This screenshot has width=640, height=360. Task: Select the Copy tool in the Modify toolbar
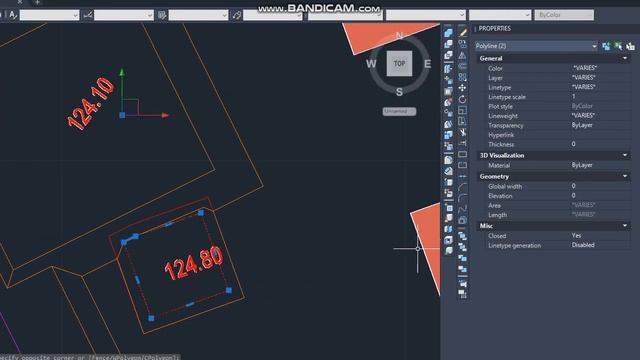pos(462,43)
